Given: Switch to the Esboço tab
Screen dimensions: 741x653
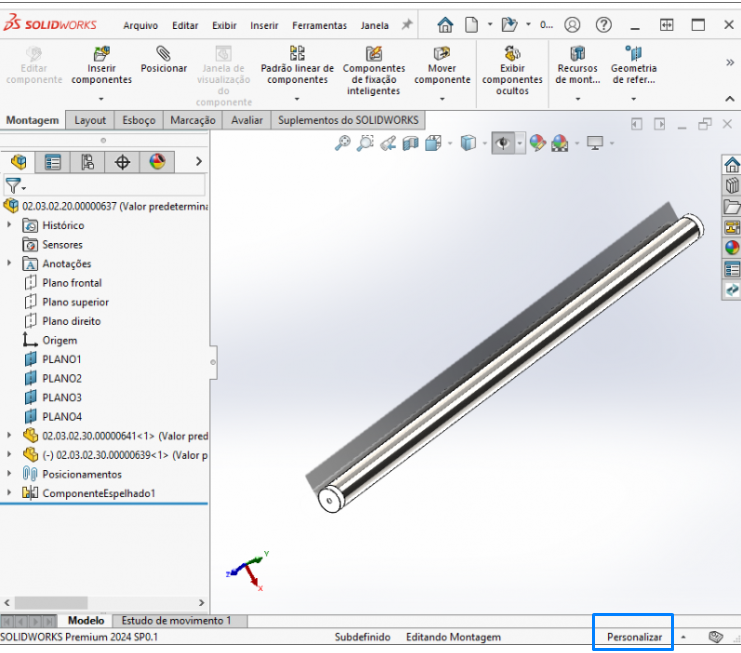Looking at the screenshot, I should click(138, 120).
